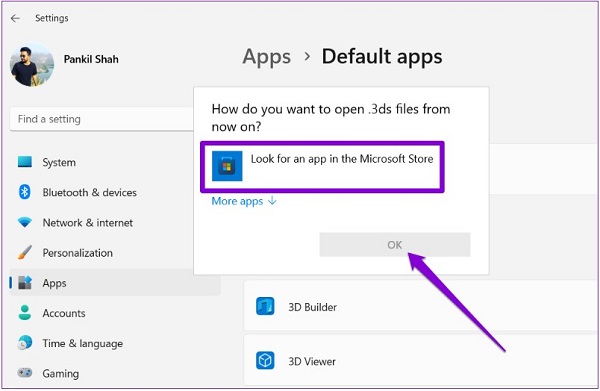Open the Pankil Shah profile picture
Viewport: 600px width, 391px height.
(32, 65)
